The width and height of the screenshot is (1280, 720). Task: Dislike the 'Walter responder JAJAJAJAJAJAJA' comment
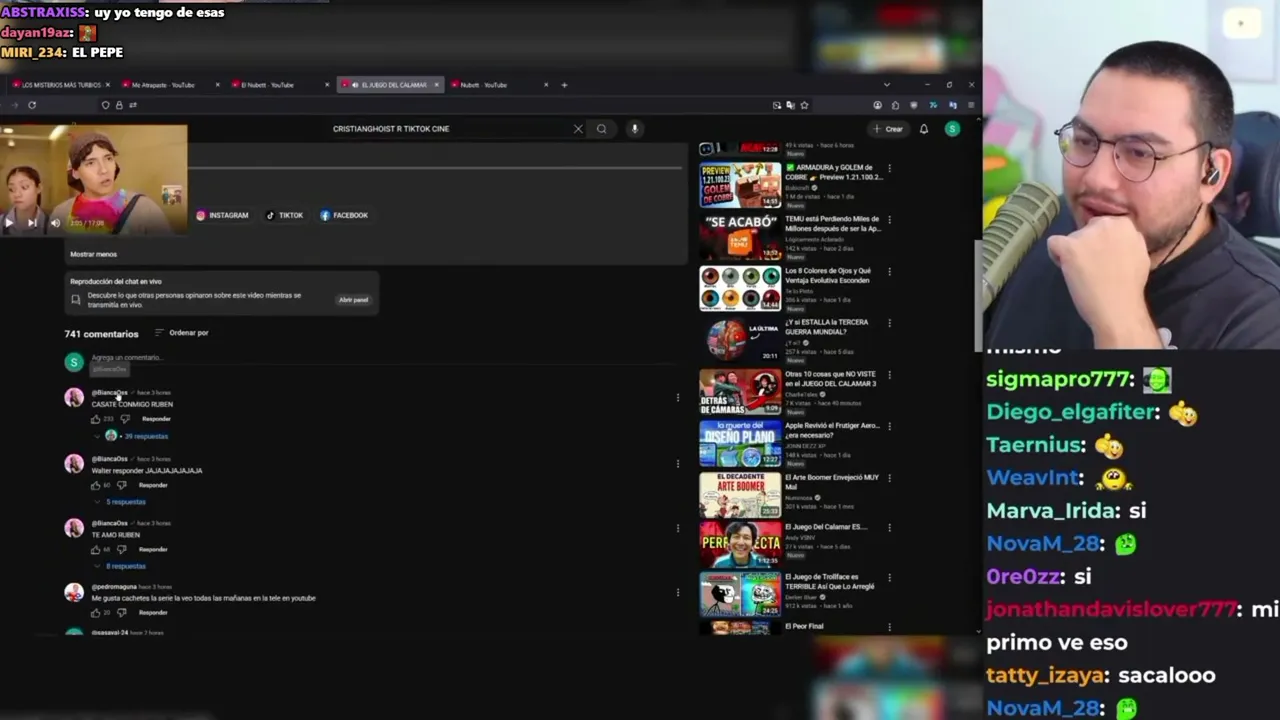point(122,485)
